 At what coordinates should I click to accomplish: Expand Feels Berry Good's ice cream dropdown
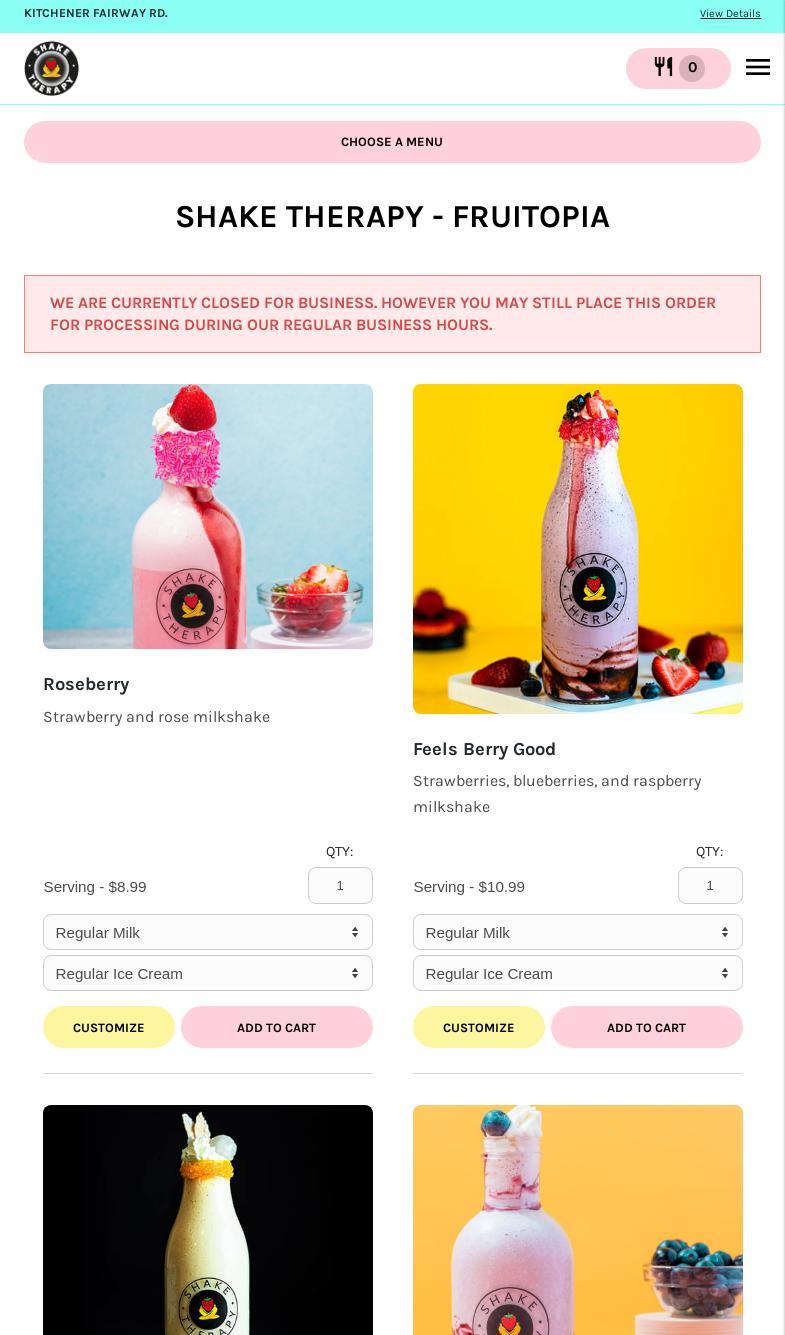578,973
